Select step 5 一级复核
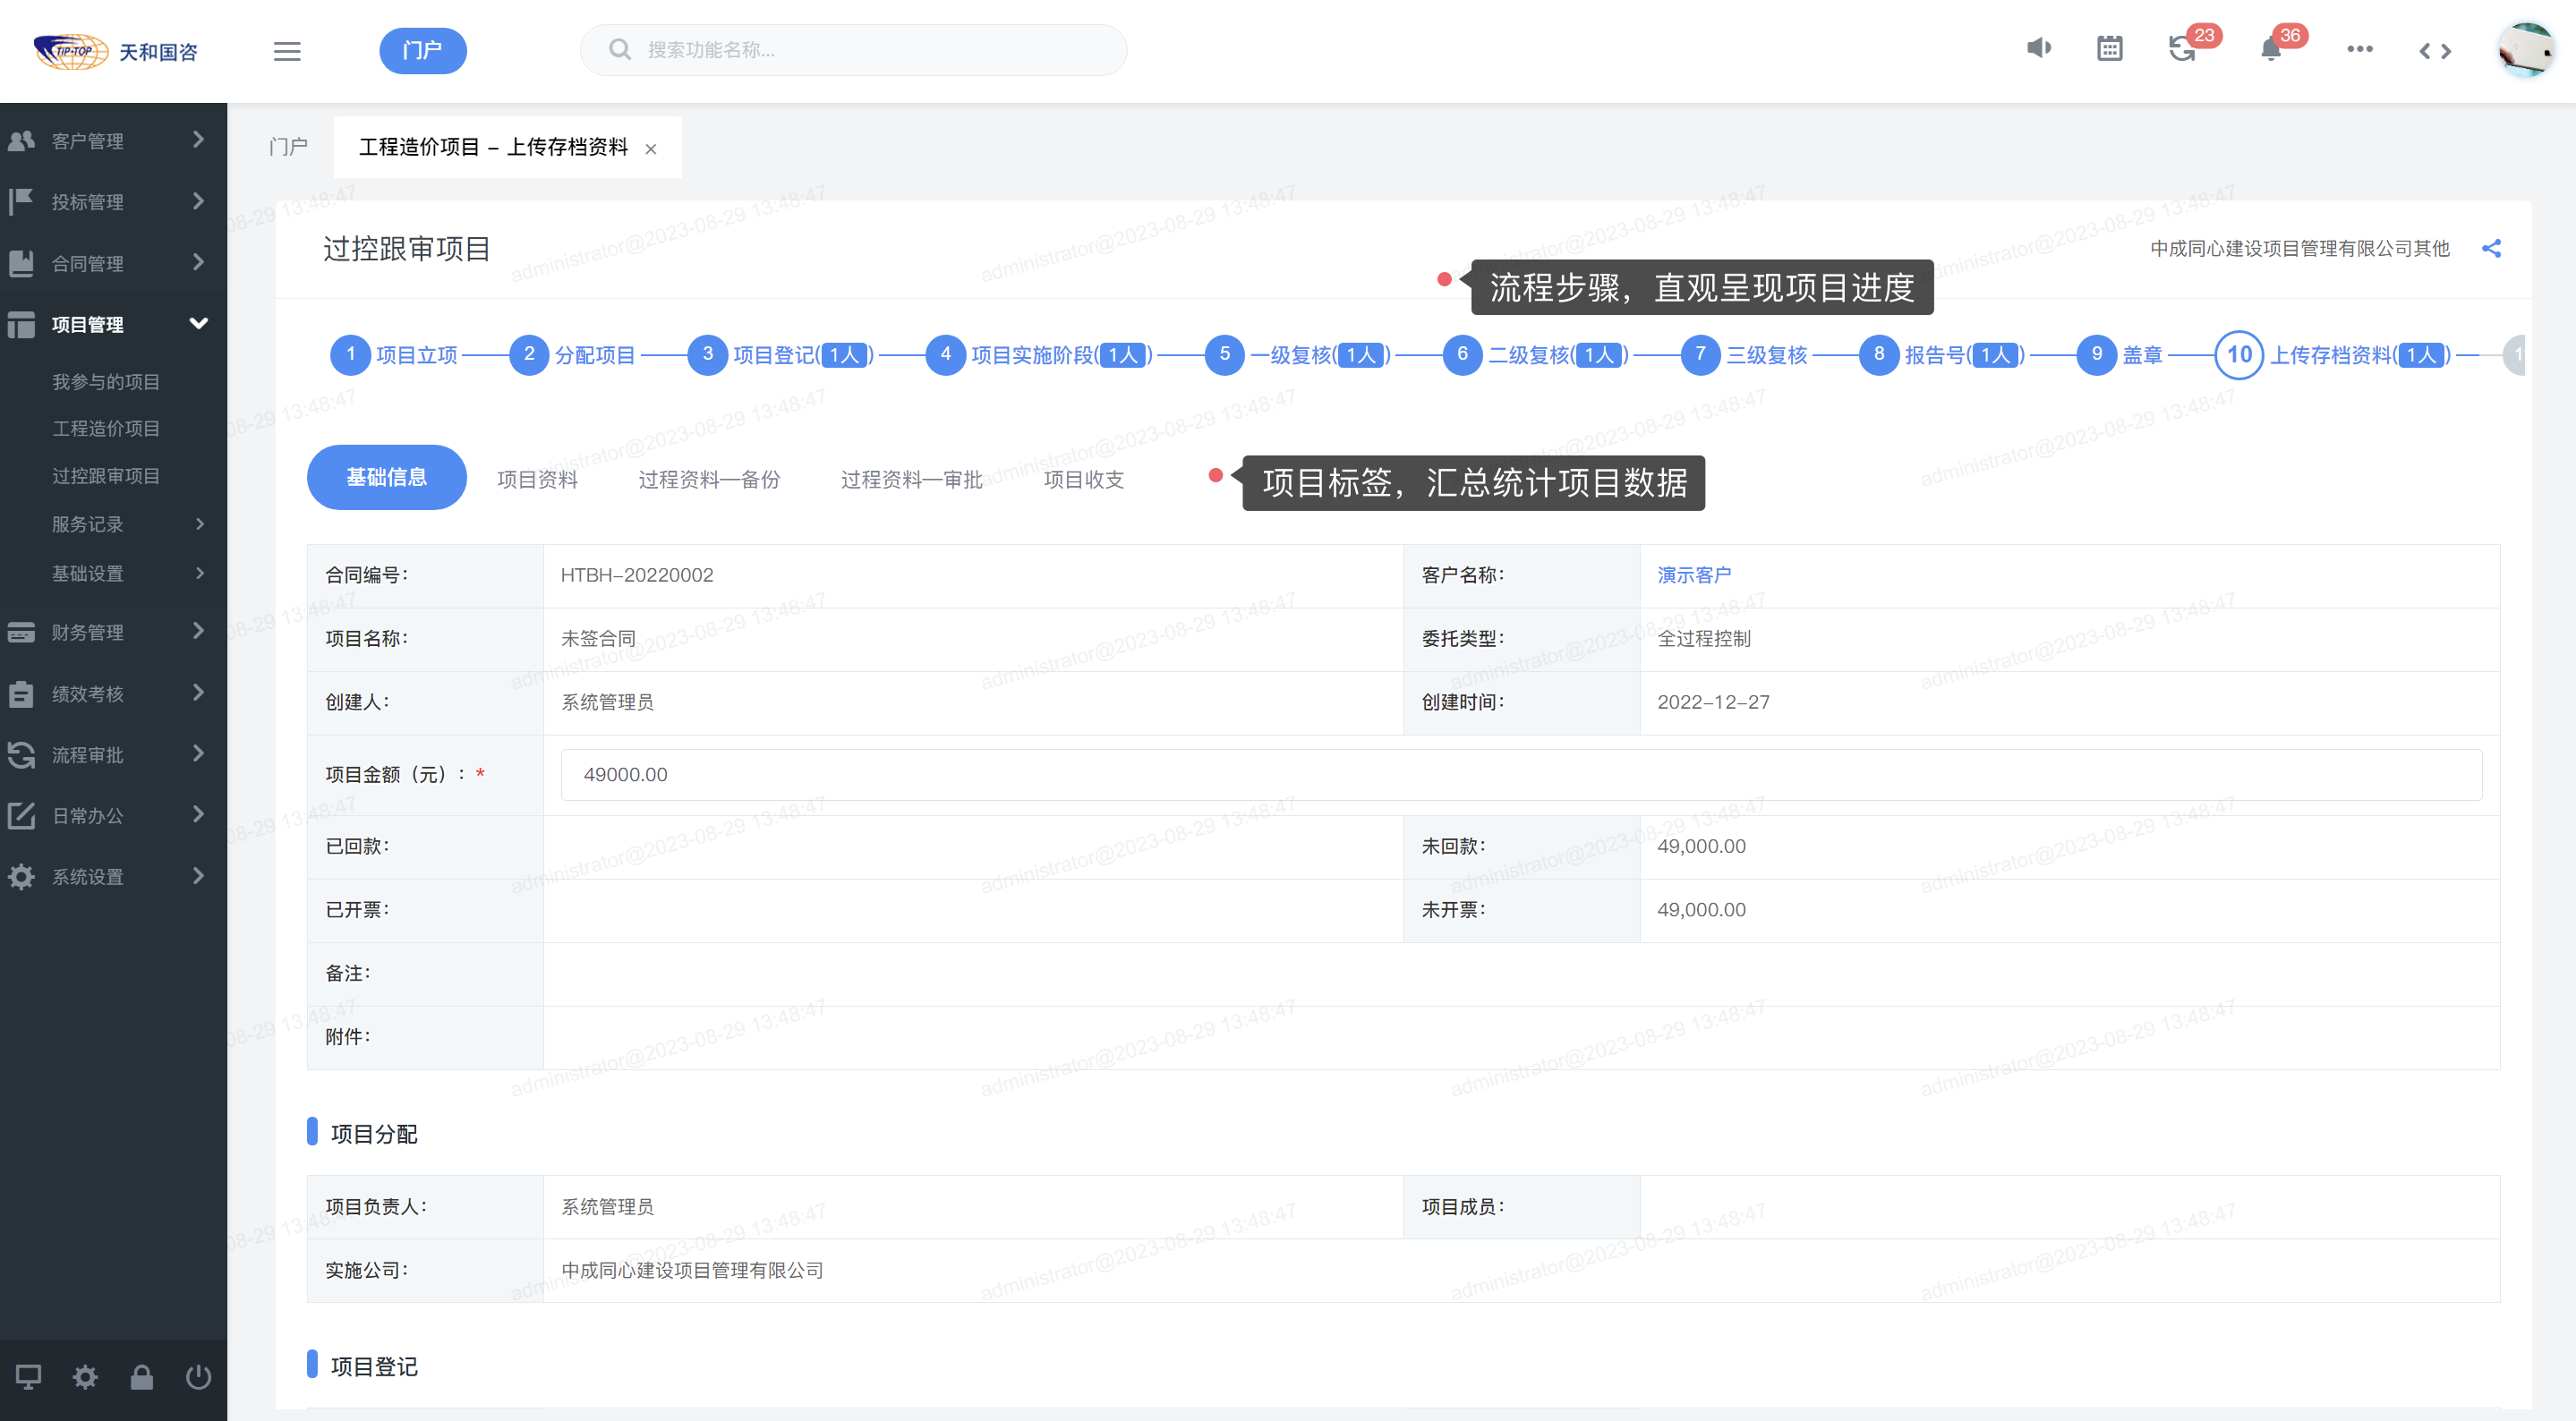The width and height of the screenshot is (2576, 1421). (1297, 354)
